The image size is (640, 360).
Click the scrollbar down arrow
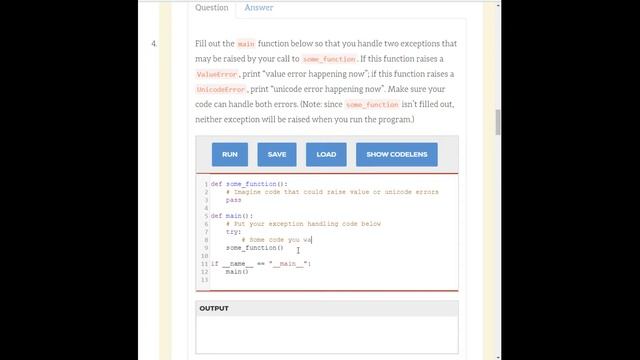point(498,358)
